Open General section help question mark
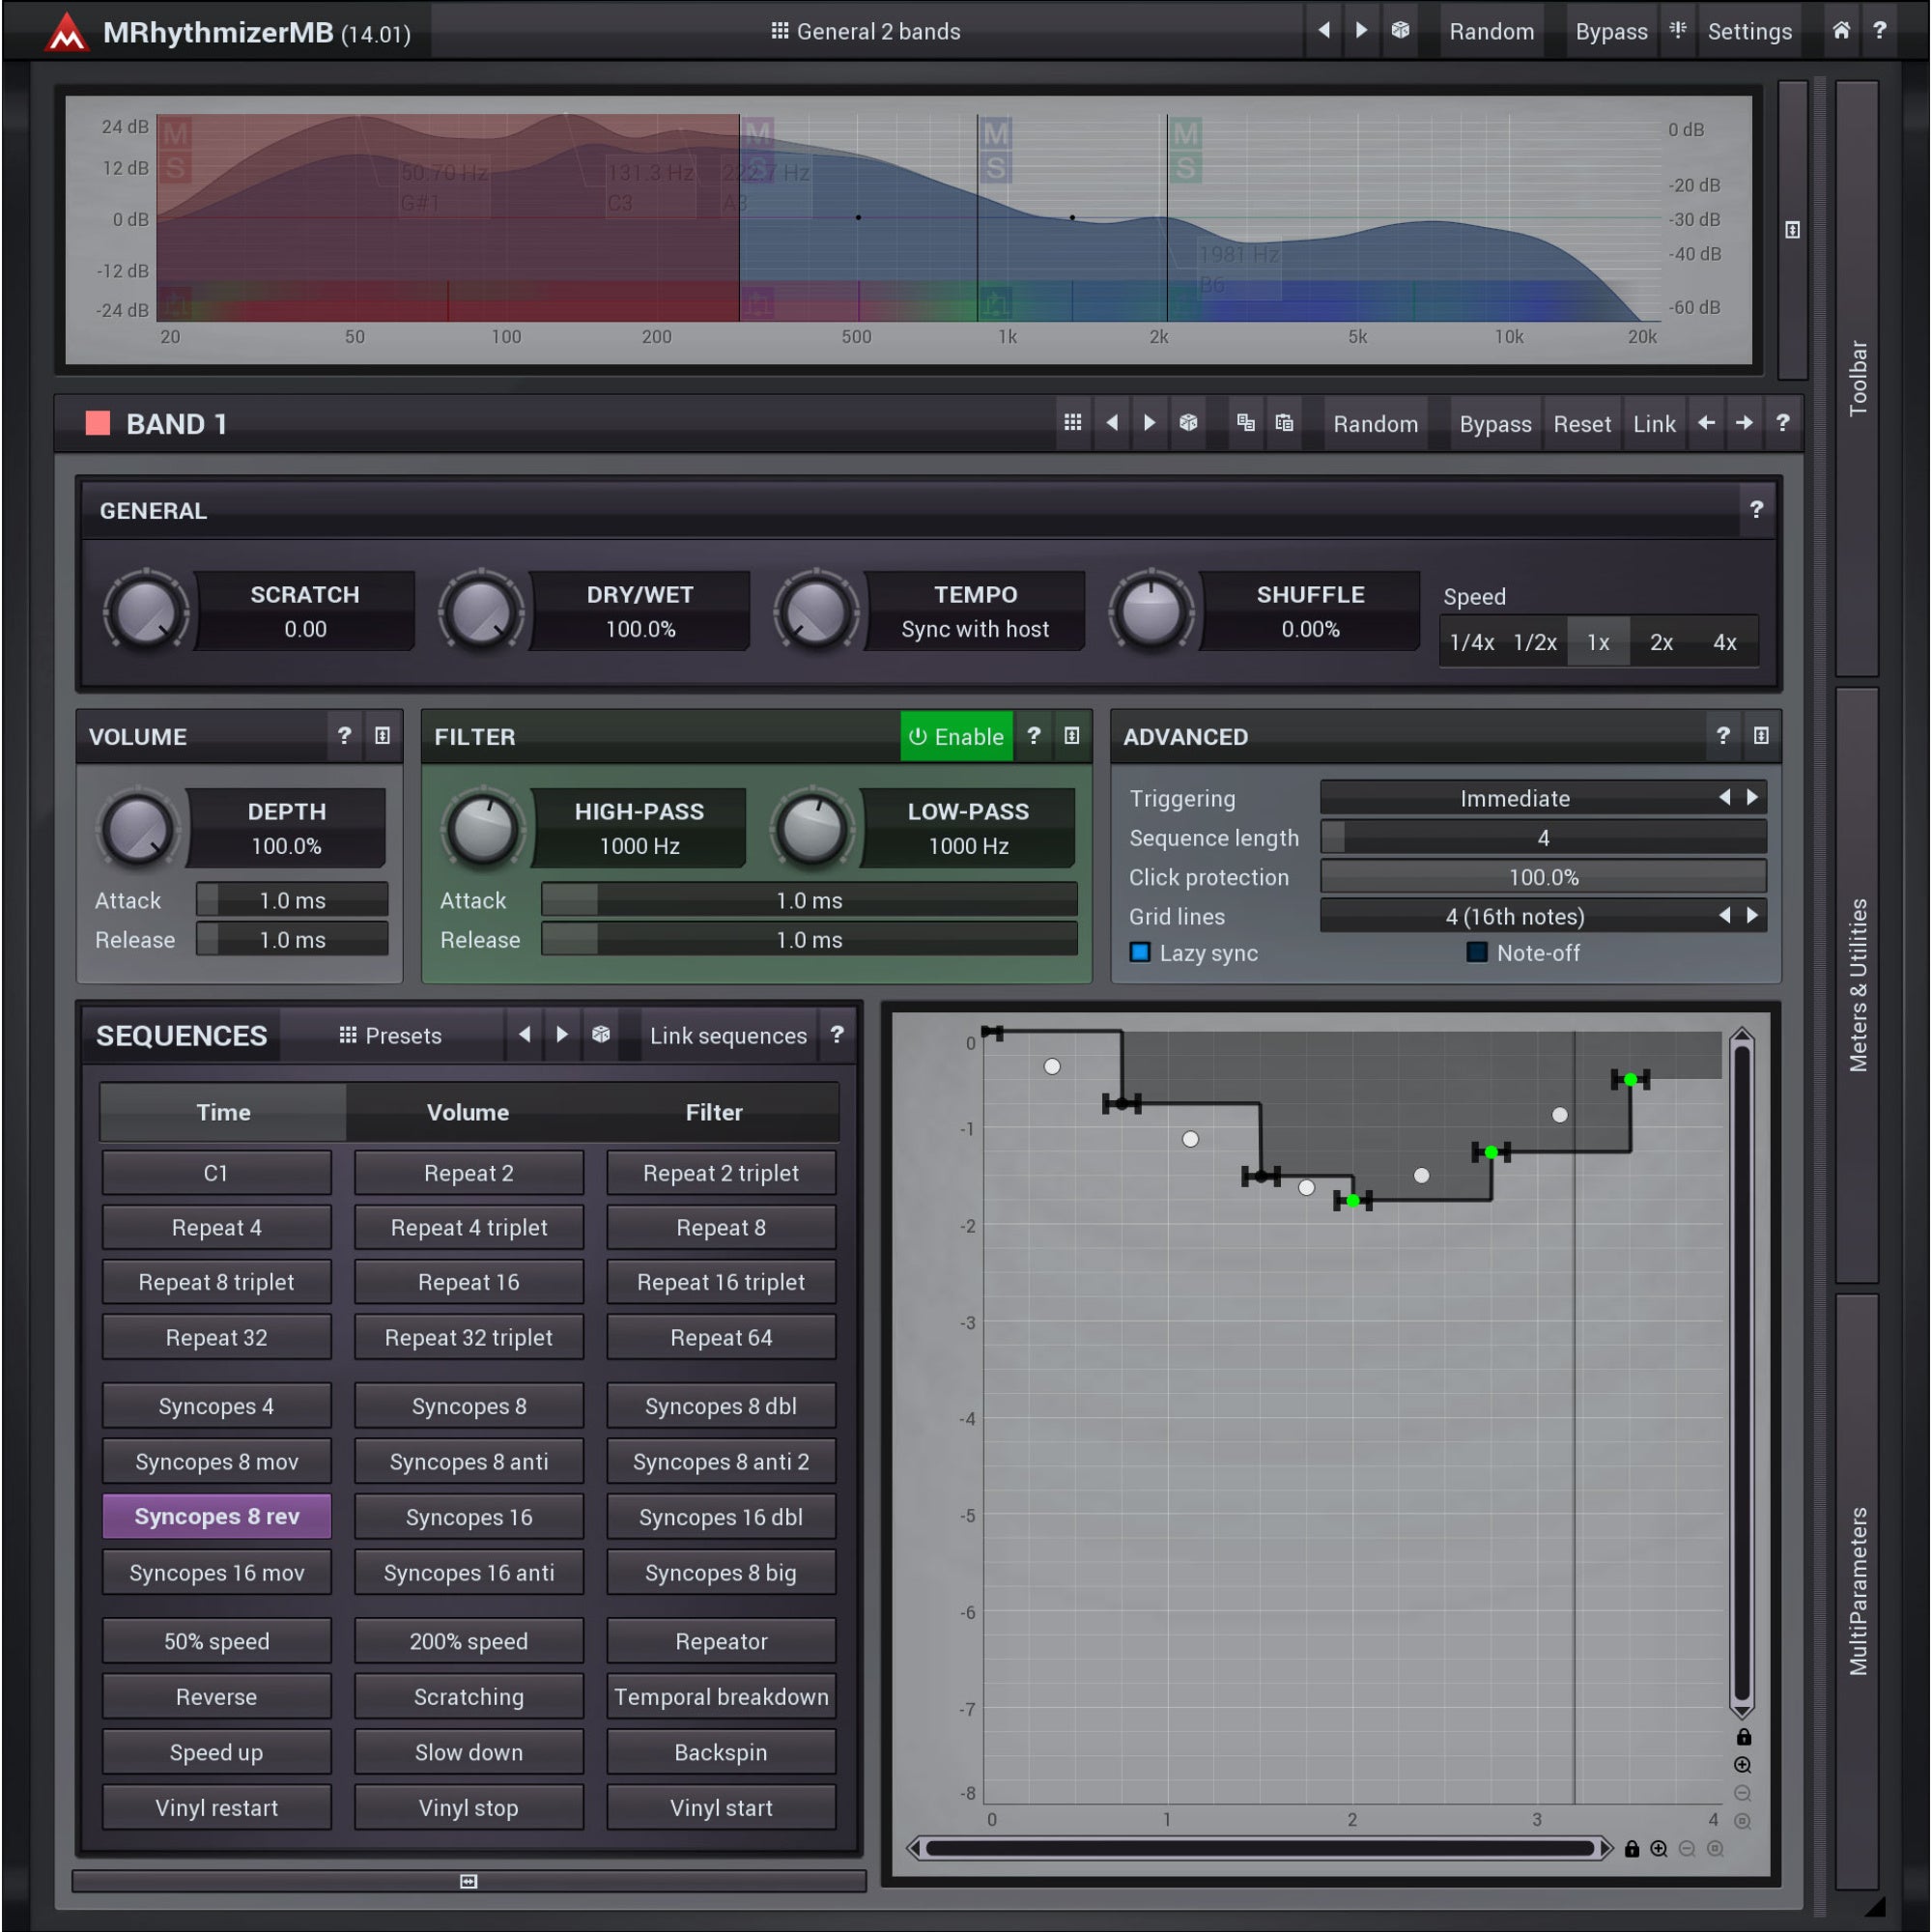Image resolution: width=1932 pixels, height=1932 pixels. (x=1756, y=510)
